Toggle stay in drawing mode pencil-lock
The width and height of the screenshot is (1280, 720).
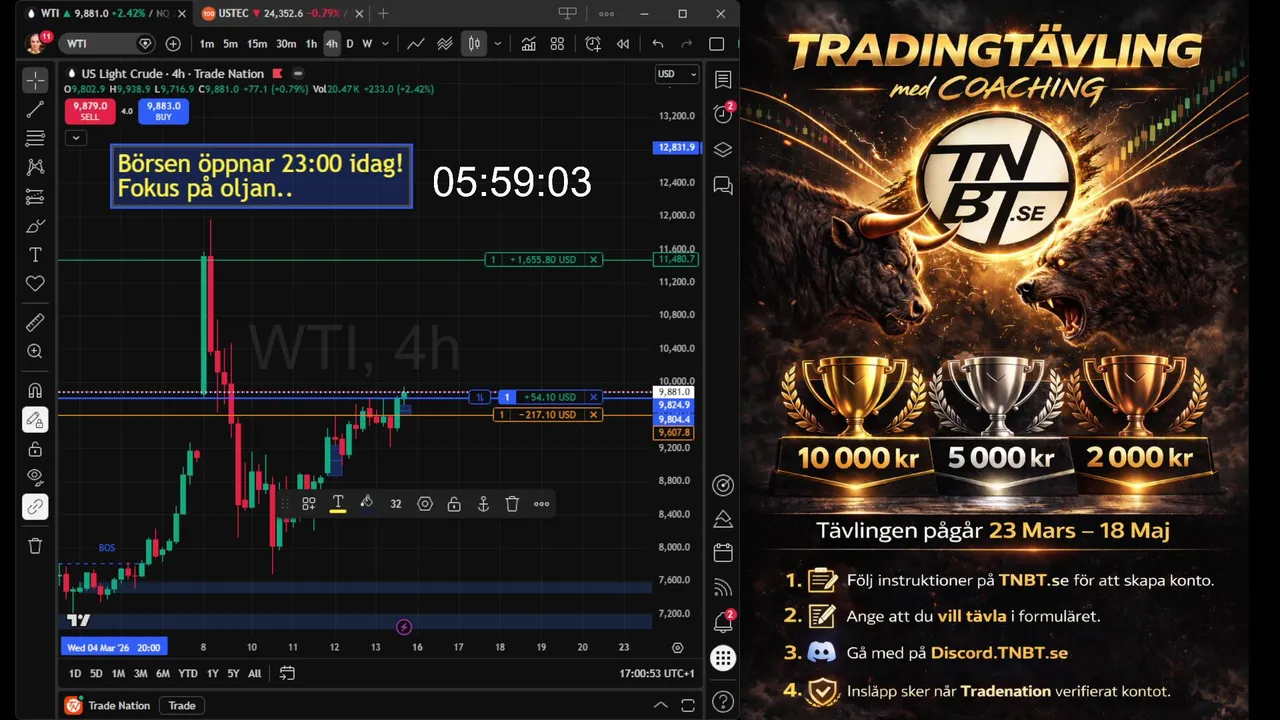click(35, 419)
